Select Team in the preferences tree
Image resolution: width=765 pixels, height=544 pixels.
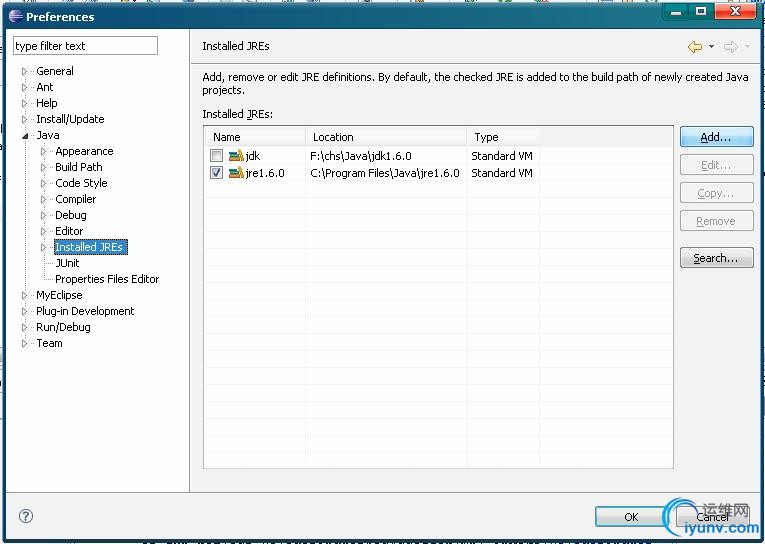click(49, 343)
